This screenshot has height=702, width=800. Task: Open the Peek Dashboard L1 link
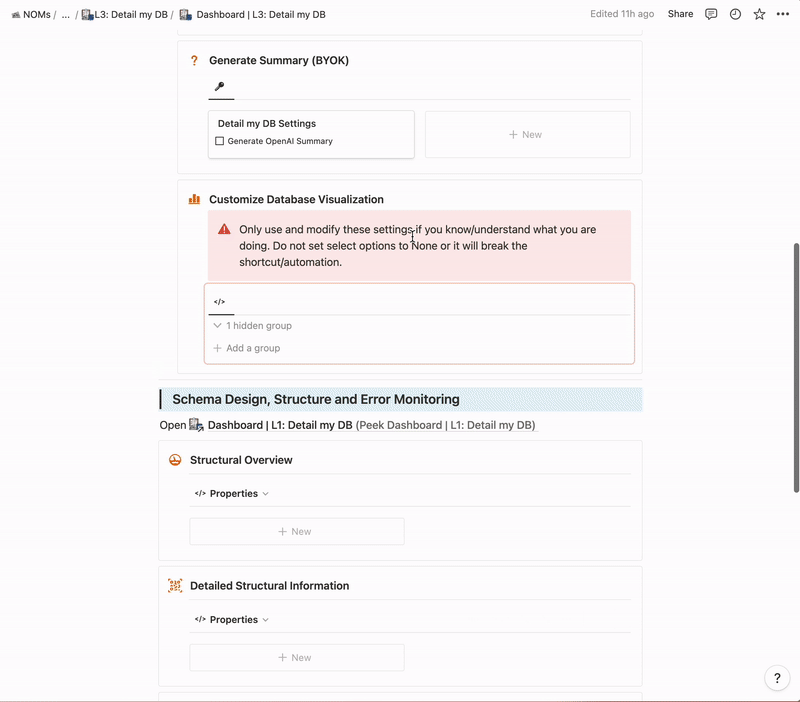(x=446, y=425)
